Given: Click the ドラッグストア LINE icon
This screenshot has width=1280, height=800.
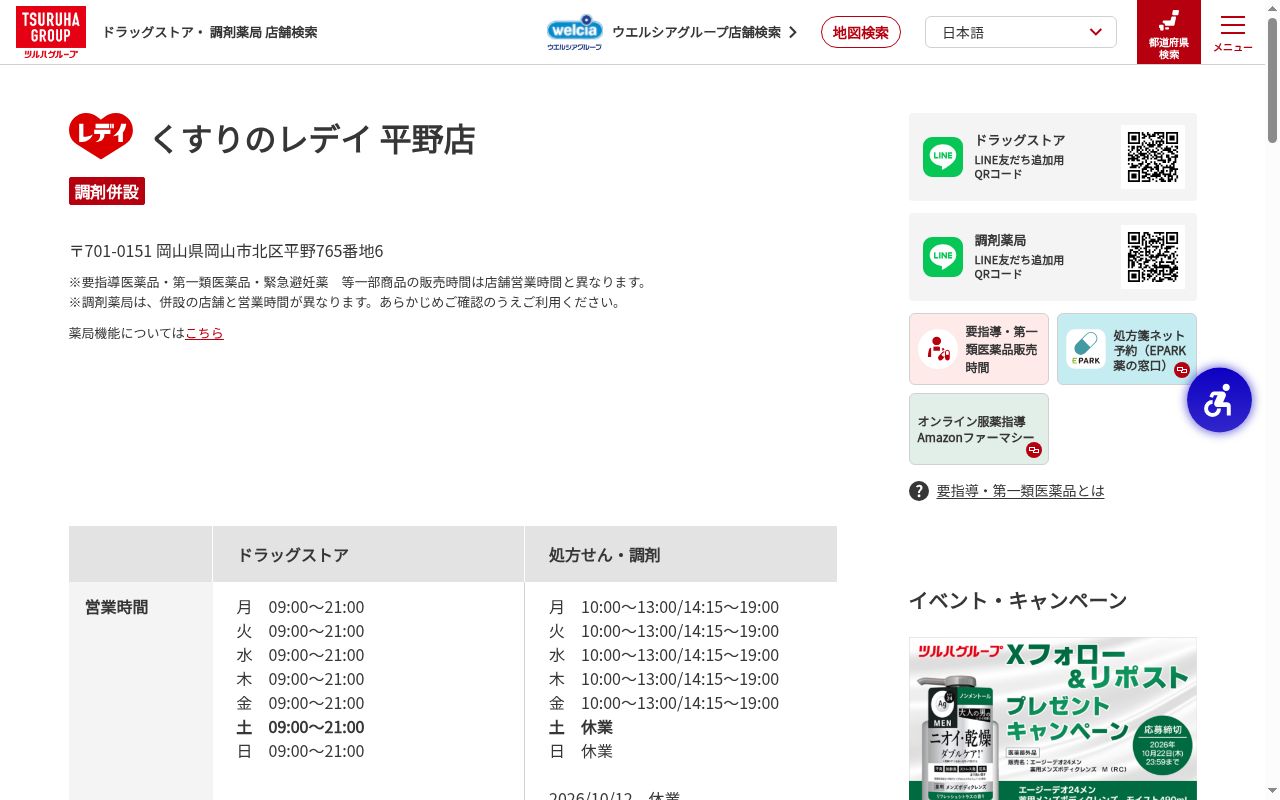Looking at the screenshot, I should tap(943, 157).
